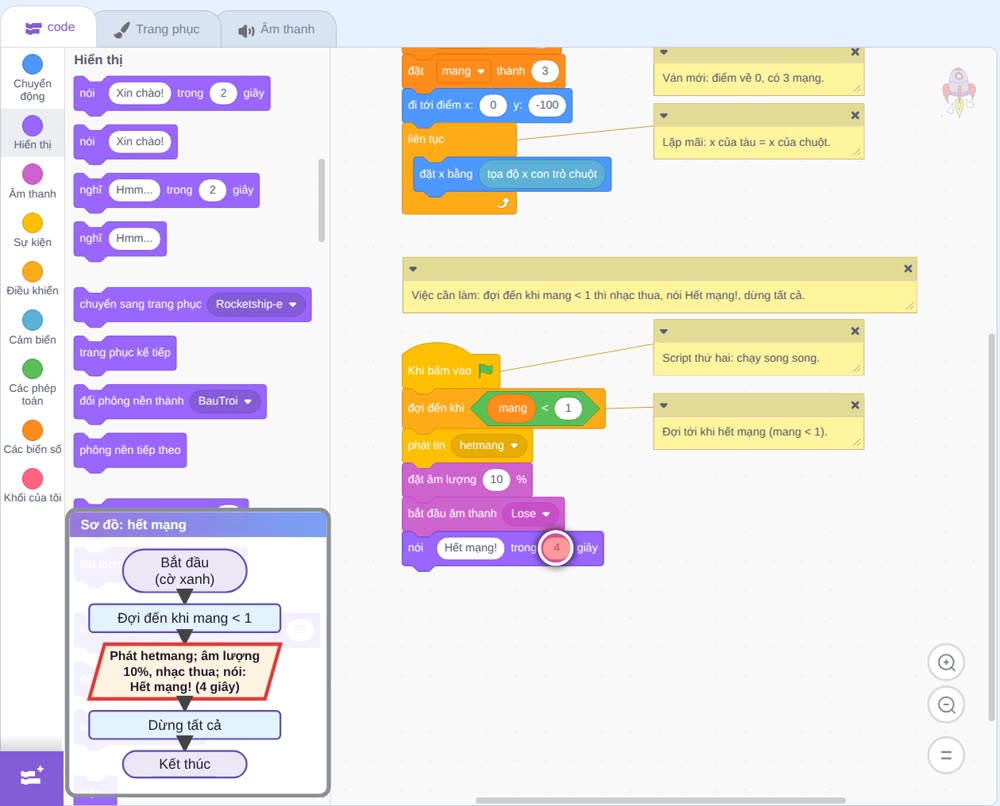Open the Các biến số category
1000x806 pixels.
tap(32, 437)
